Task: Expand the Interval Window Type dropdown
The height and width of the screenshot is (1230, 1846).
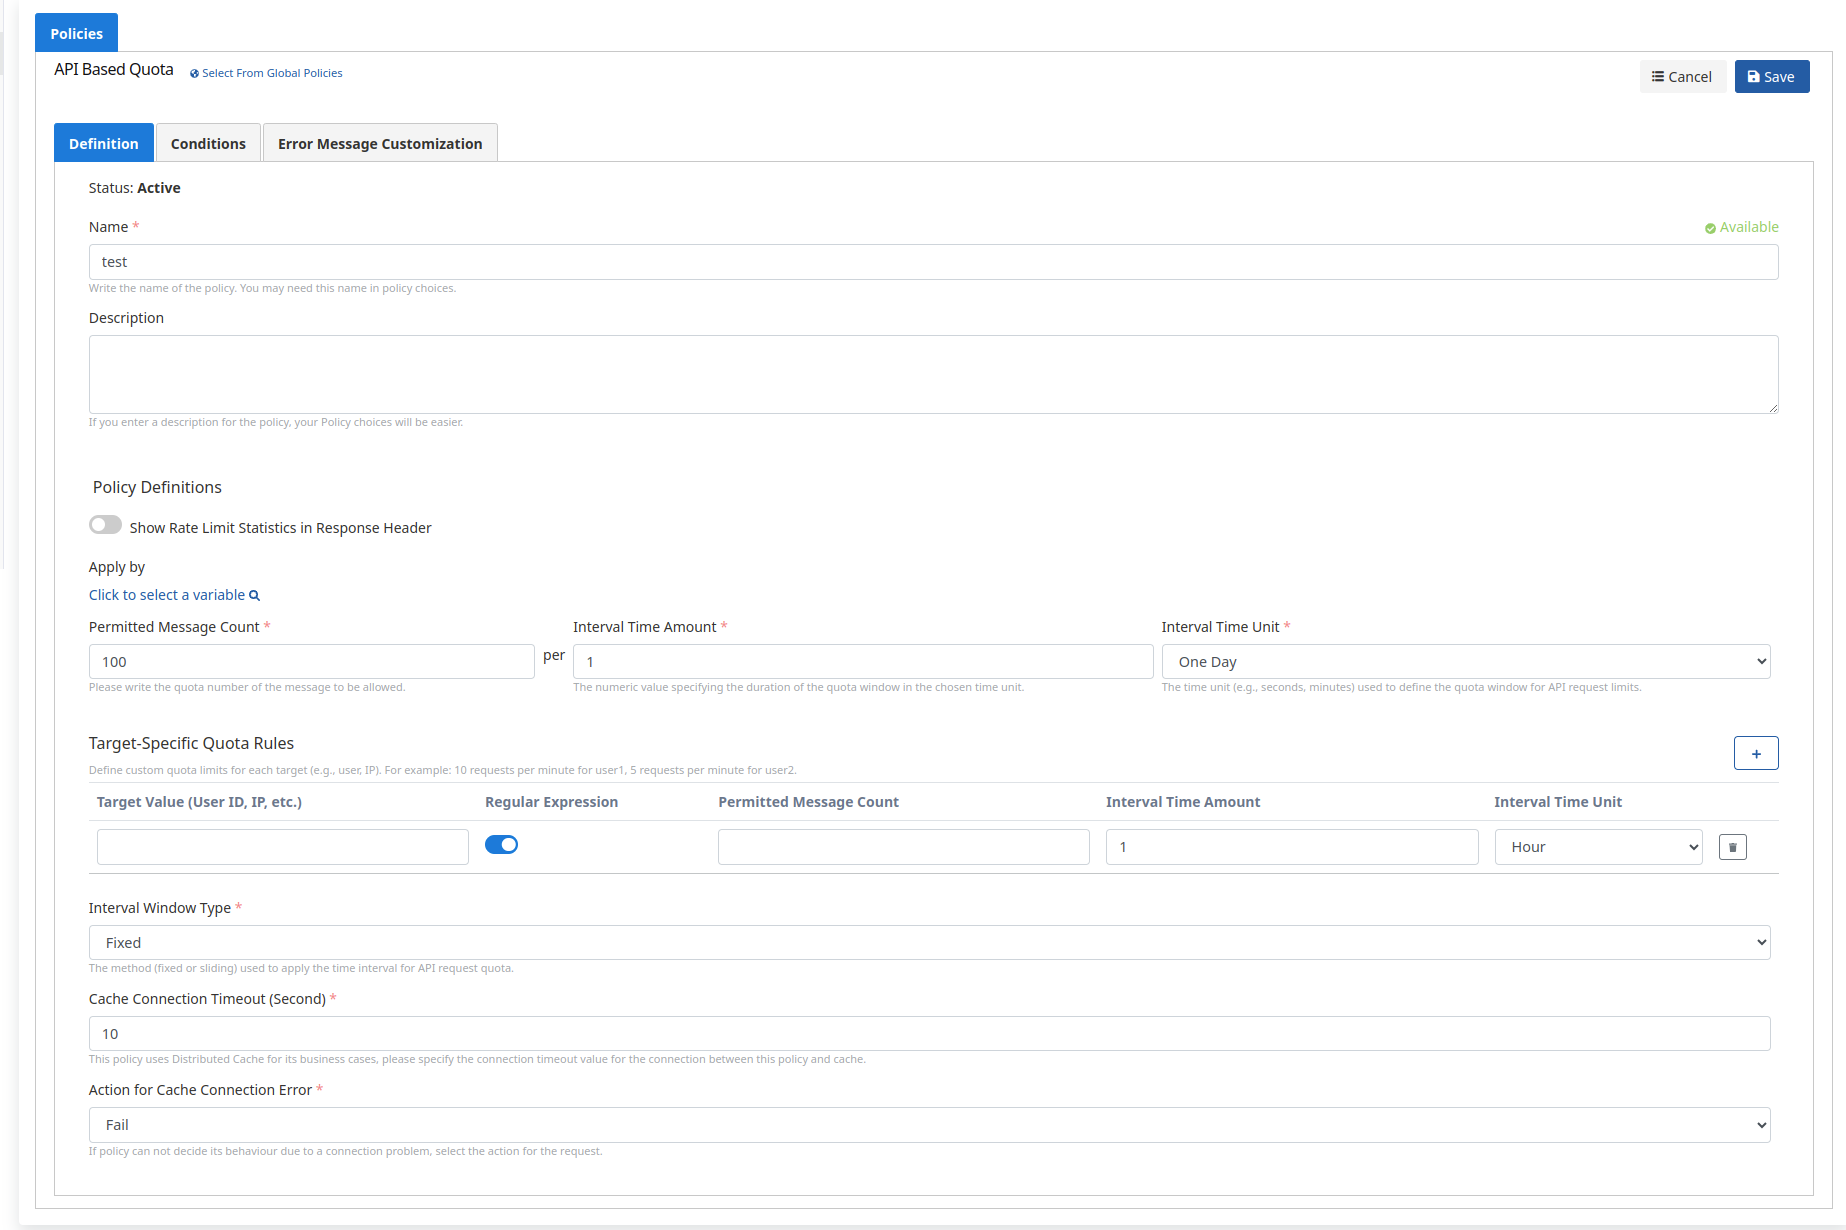Action: 929,943
